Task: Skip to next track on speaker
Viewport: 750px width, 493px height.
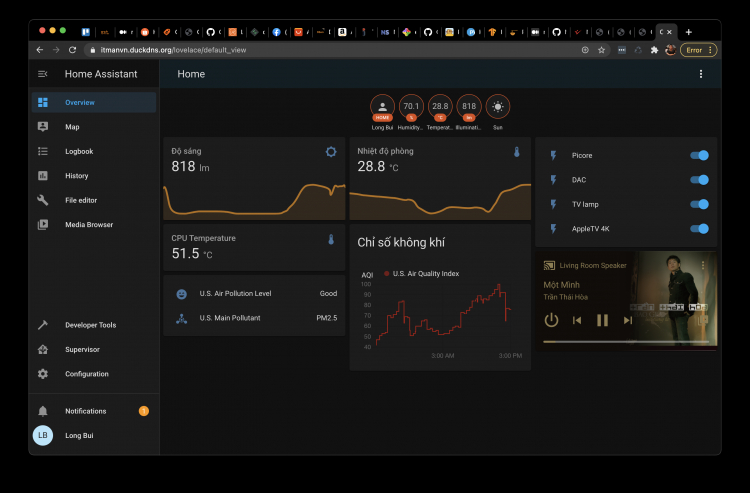Action: tap(628, 320)
